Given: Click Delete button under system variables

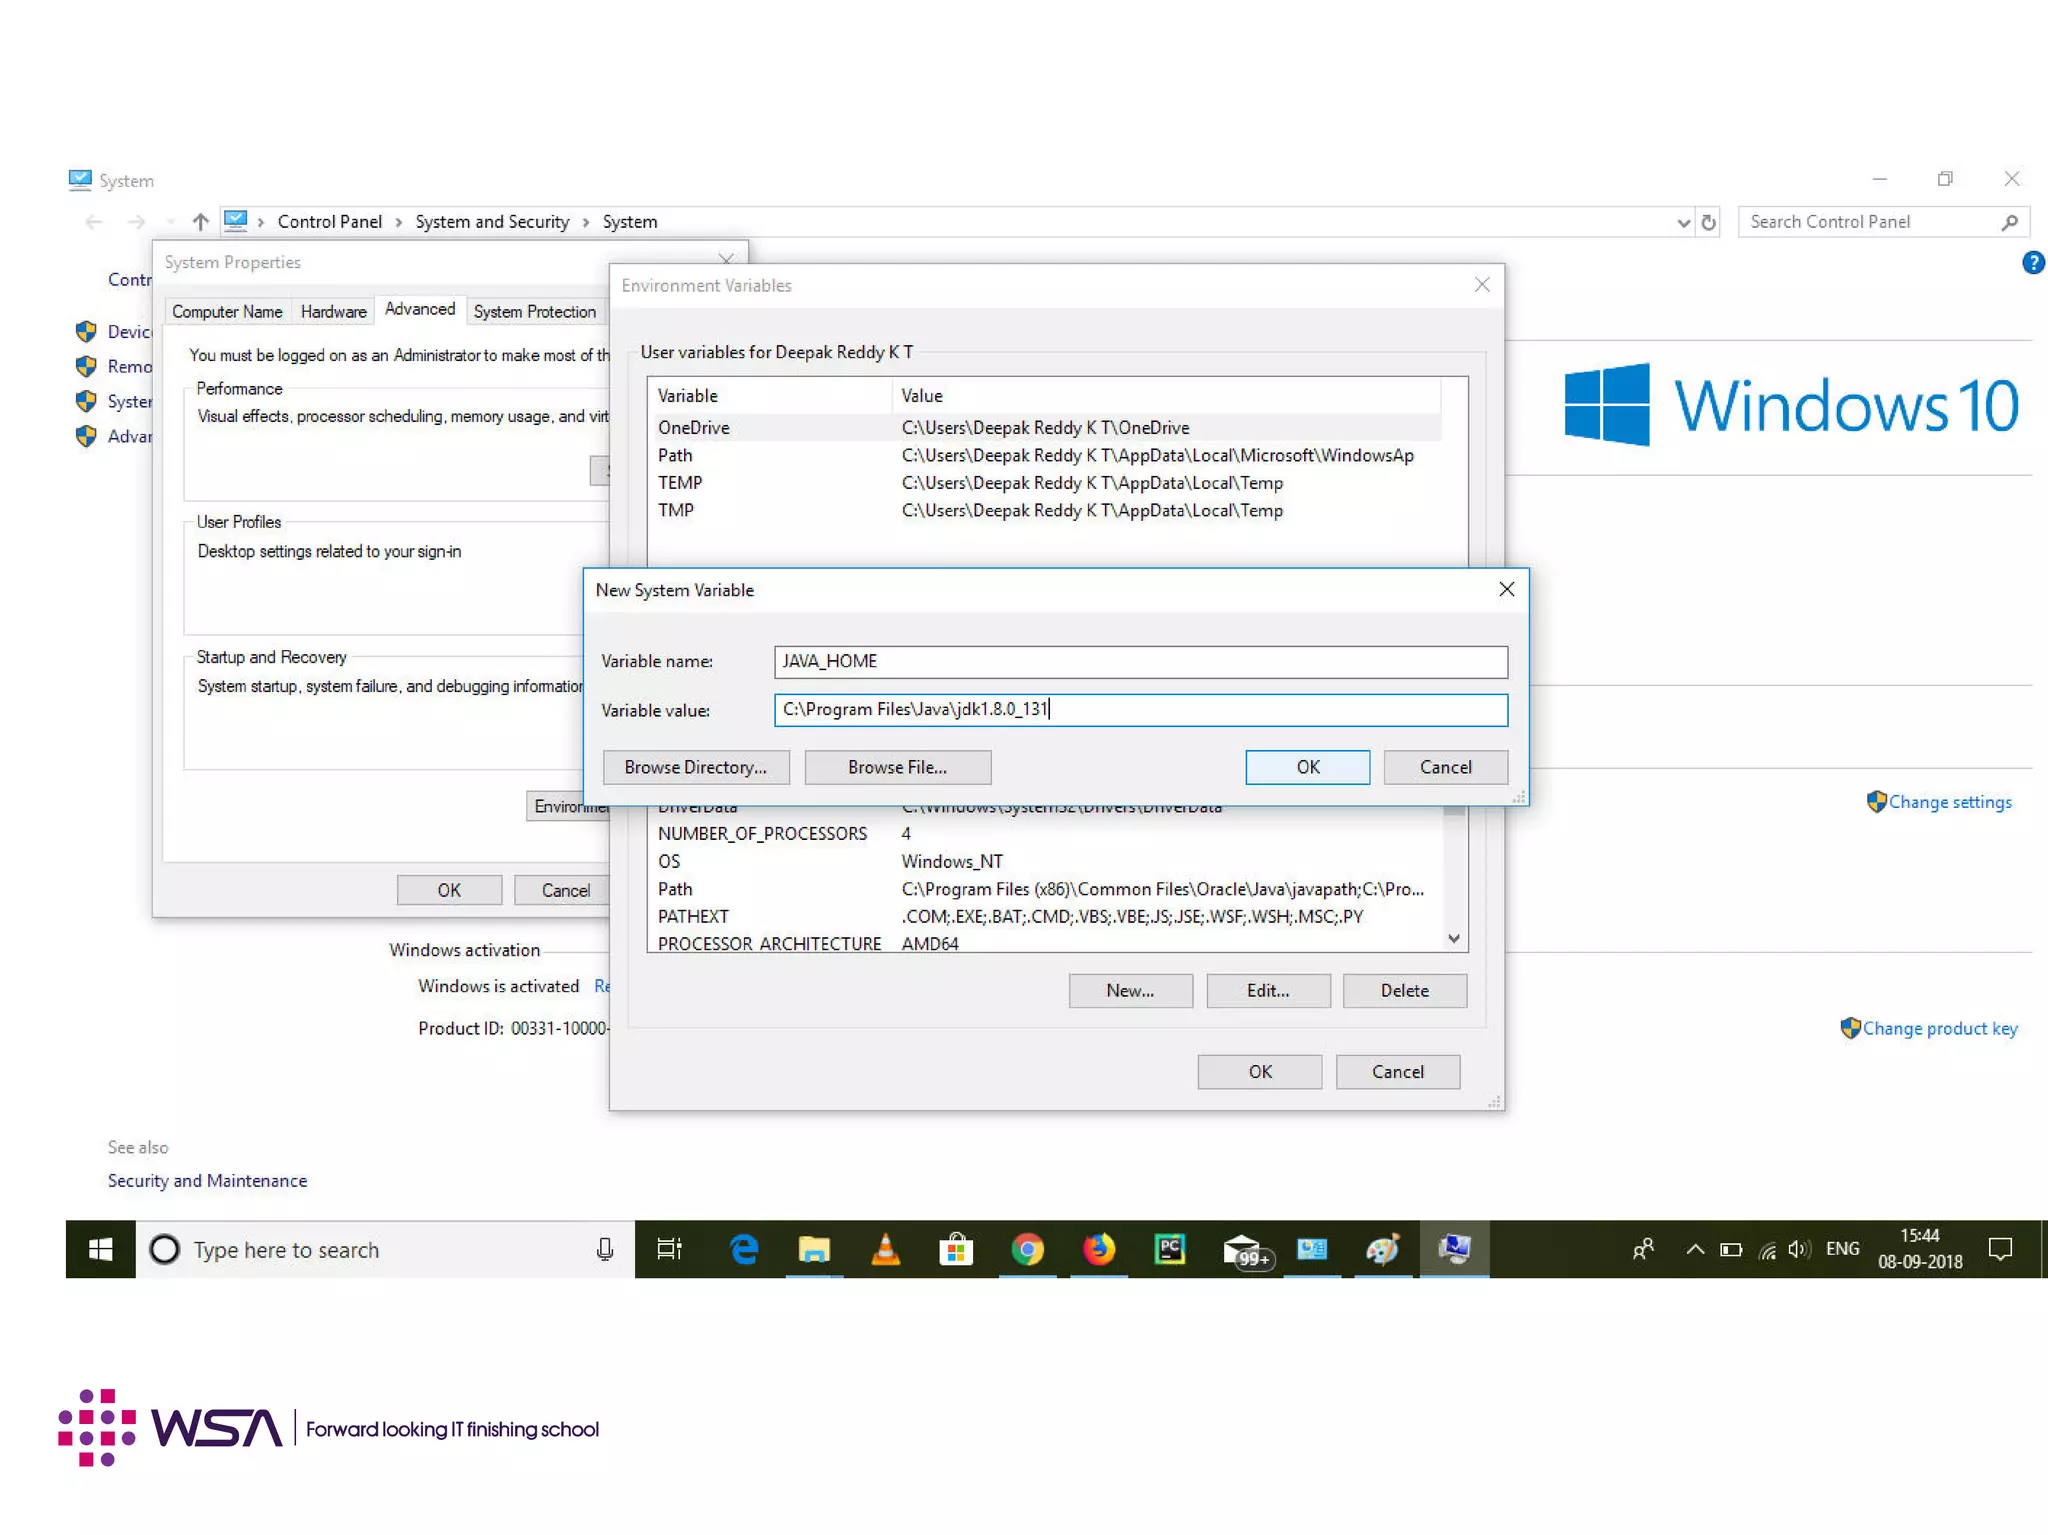Looking at the screenshot, I should click(x=1404, y=990).
